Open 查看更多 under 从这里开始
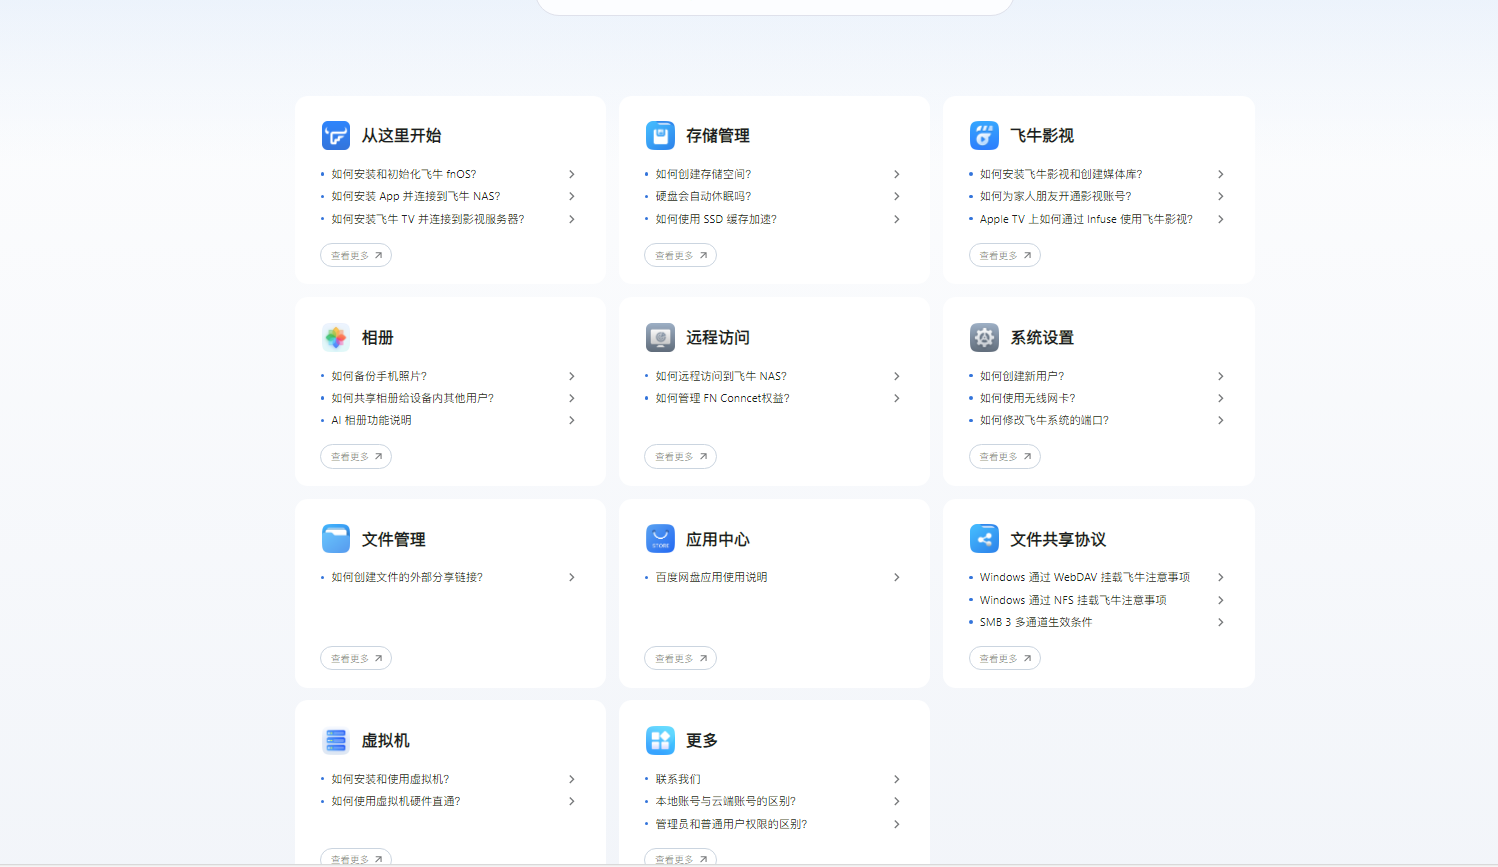 (x=356, y=255)
